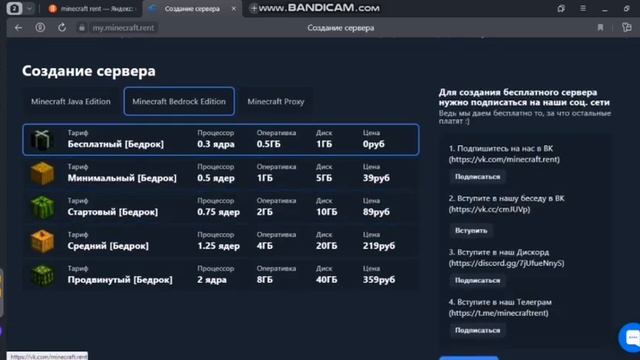Click the https://vk.cc/cmJUVp link text
Image resolution: width=640 pixels, height=360 pixels.
tap(489, 209)
